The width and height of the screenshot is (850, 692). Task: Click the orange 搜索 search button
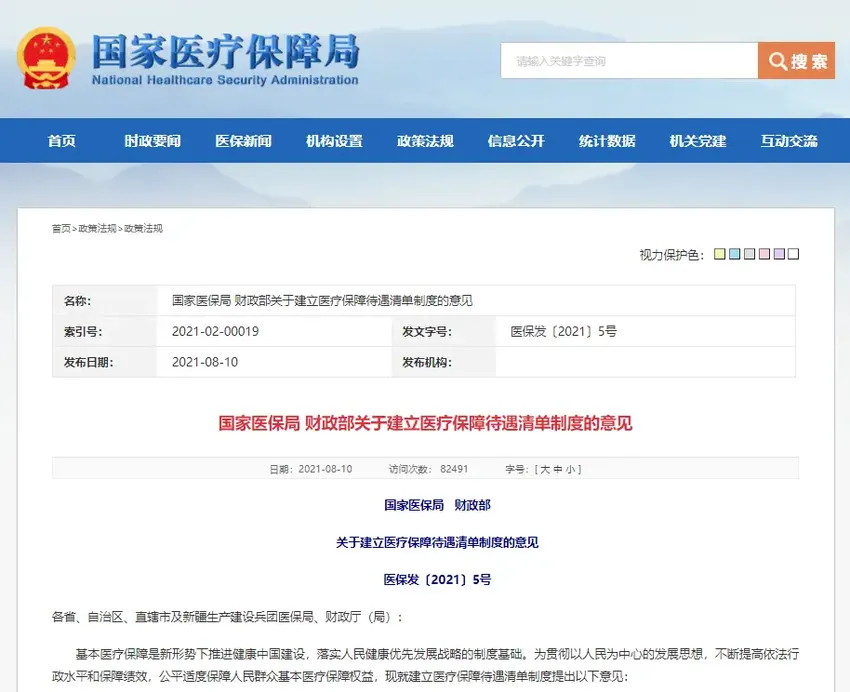click(796, 61)
